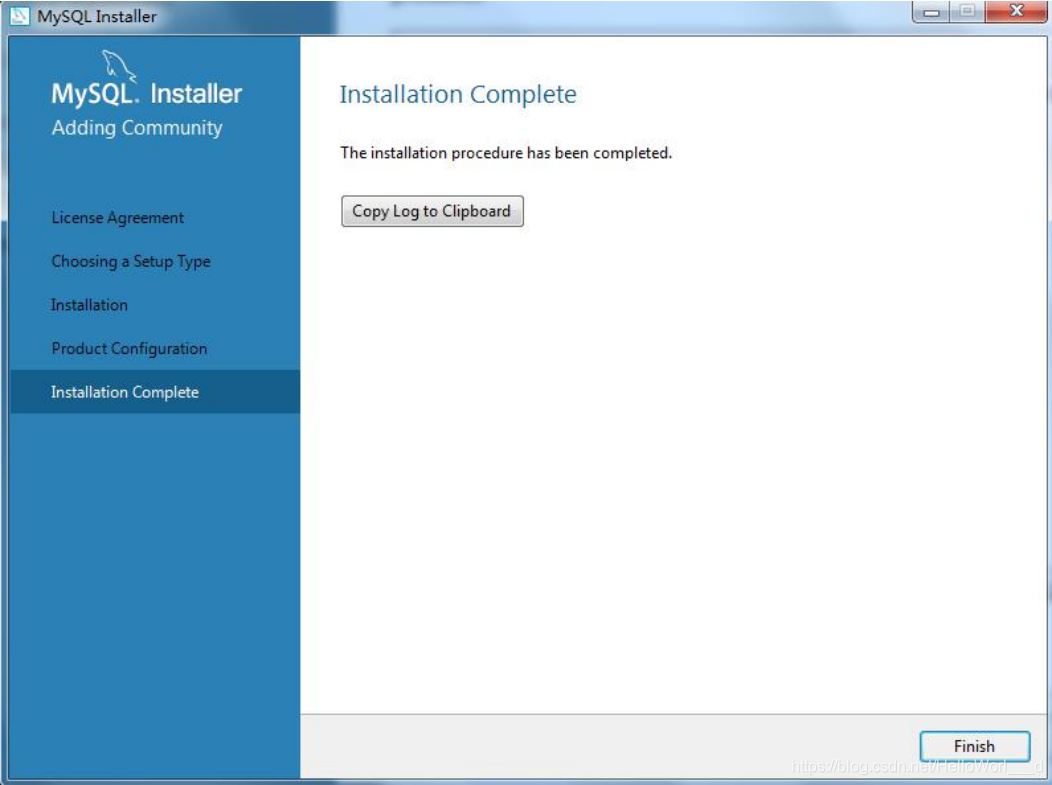Select Installation Complete sidebar item
1052x785 pixels.
tap(155, 392)
